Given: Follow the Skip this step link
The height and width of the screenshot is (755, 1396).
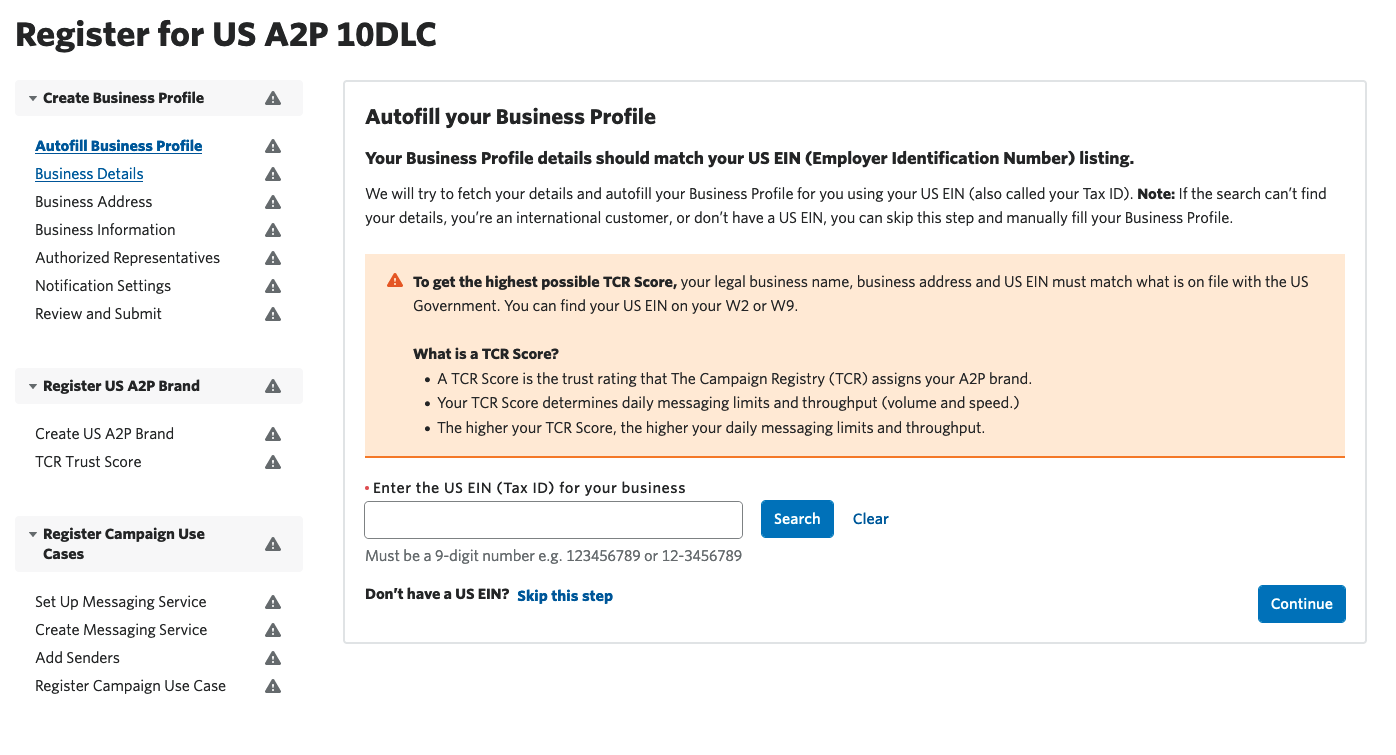Looking at the screenshot, I should (565, 596).
